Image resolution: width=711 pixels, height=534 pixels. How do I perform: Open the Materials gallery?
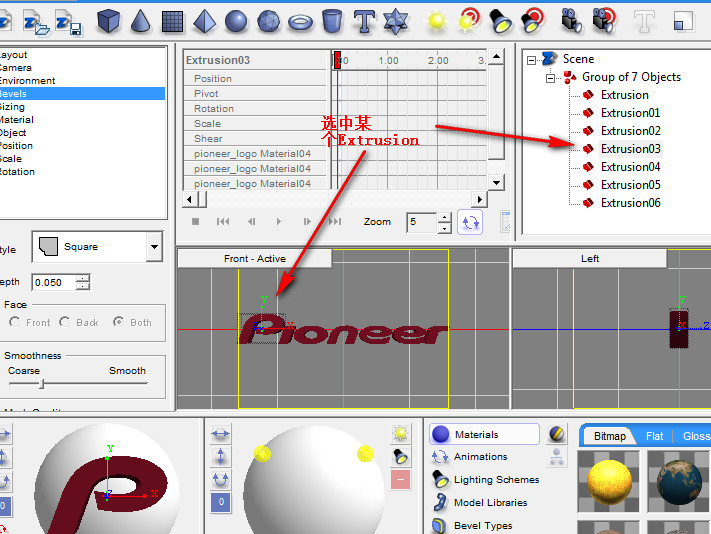coord(484,434)
